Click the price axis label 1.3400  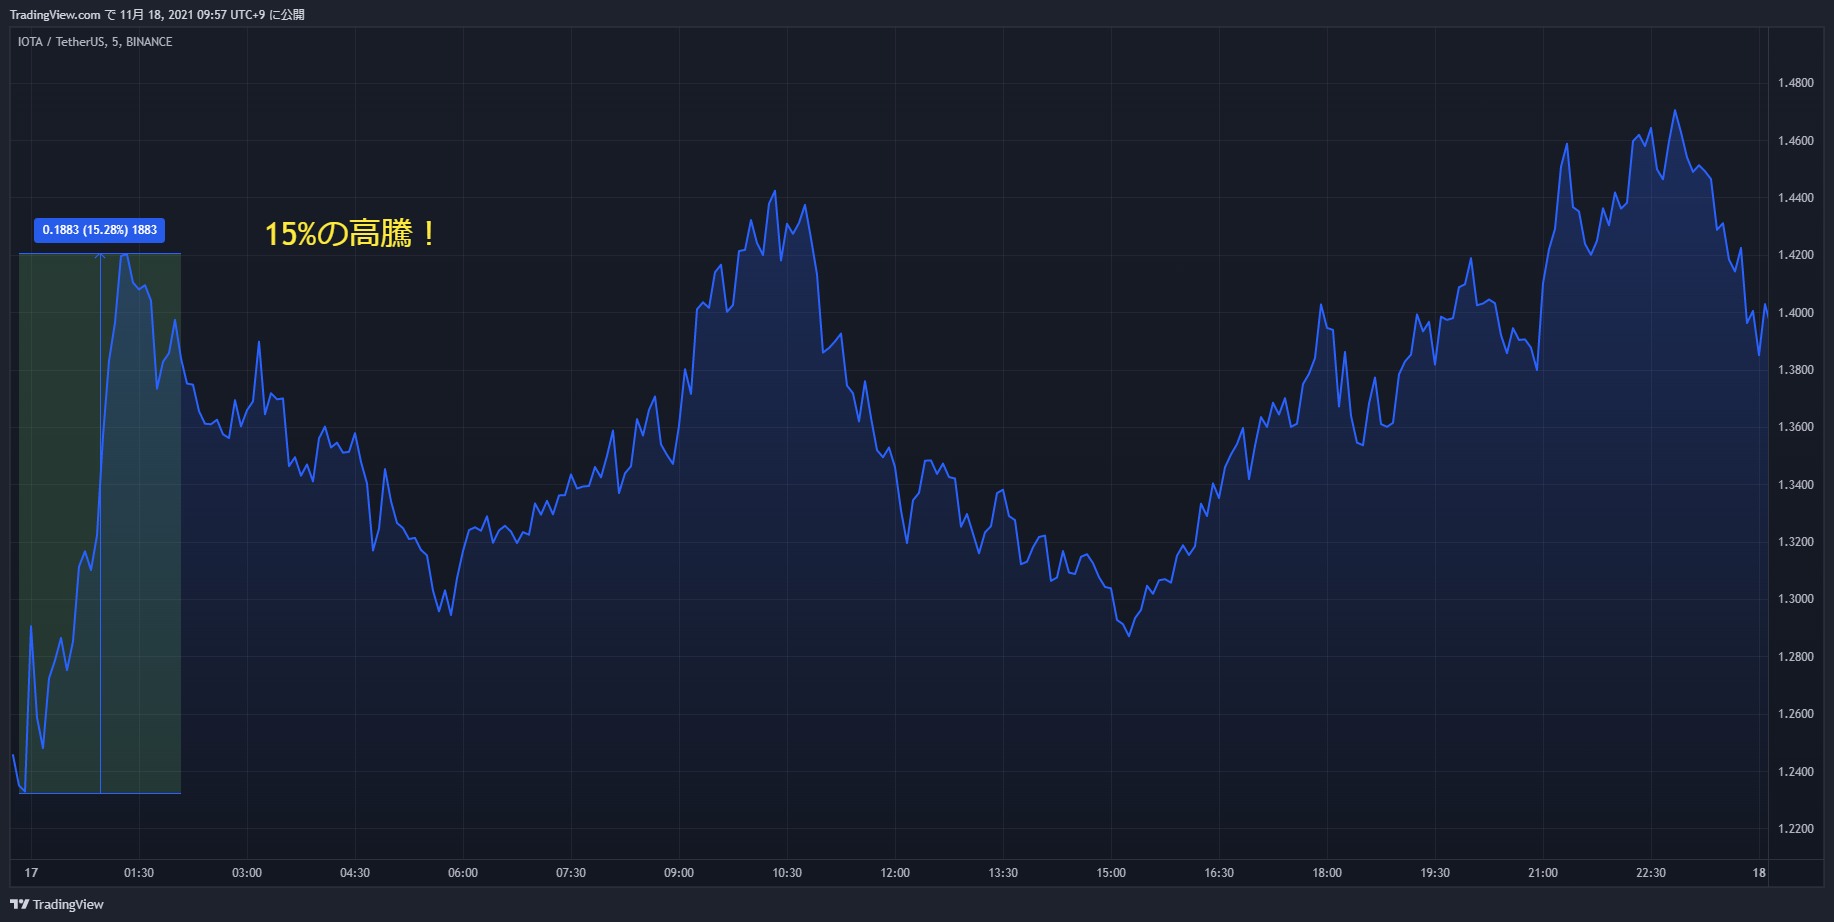(1796, 485)
